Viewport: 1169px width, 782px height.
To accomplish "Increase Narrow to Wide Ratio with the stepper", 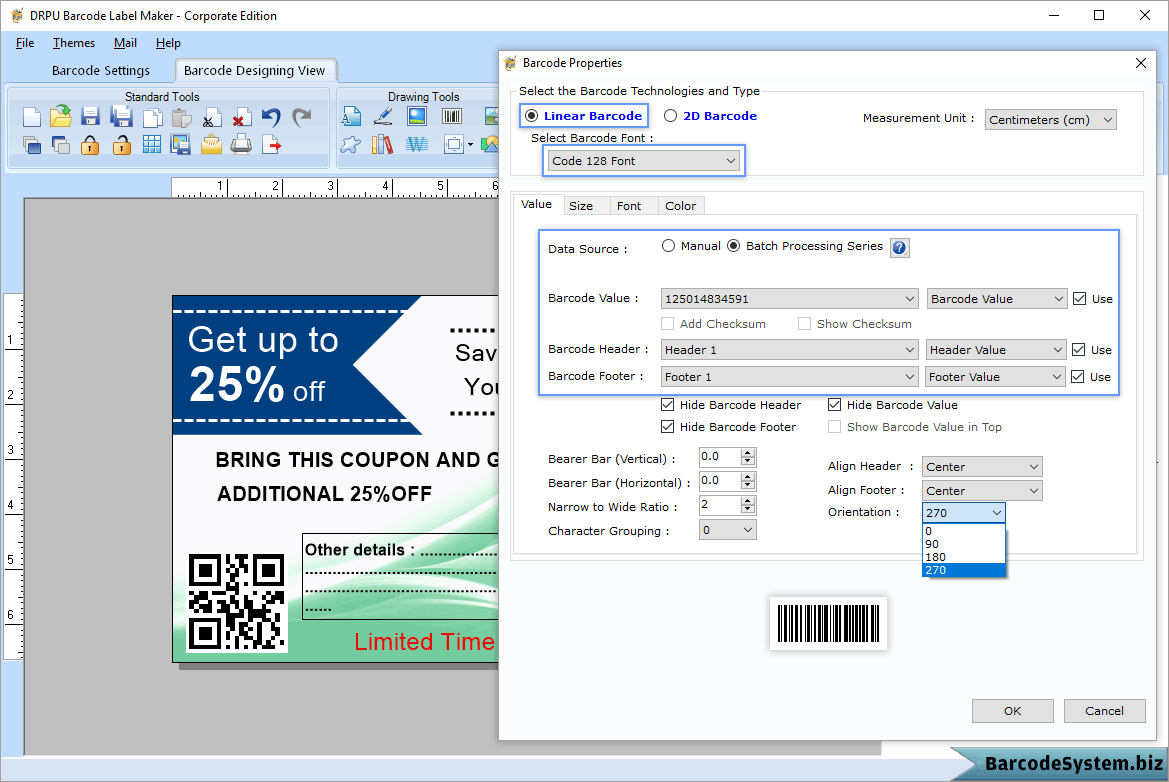I will (747, 501).
